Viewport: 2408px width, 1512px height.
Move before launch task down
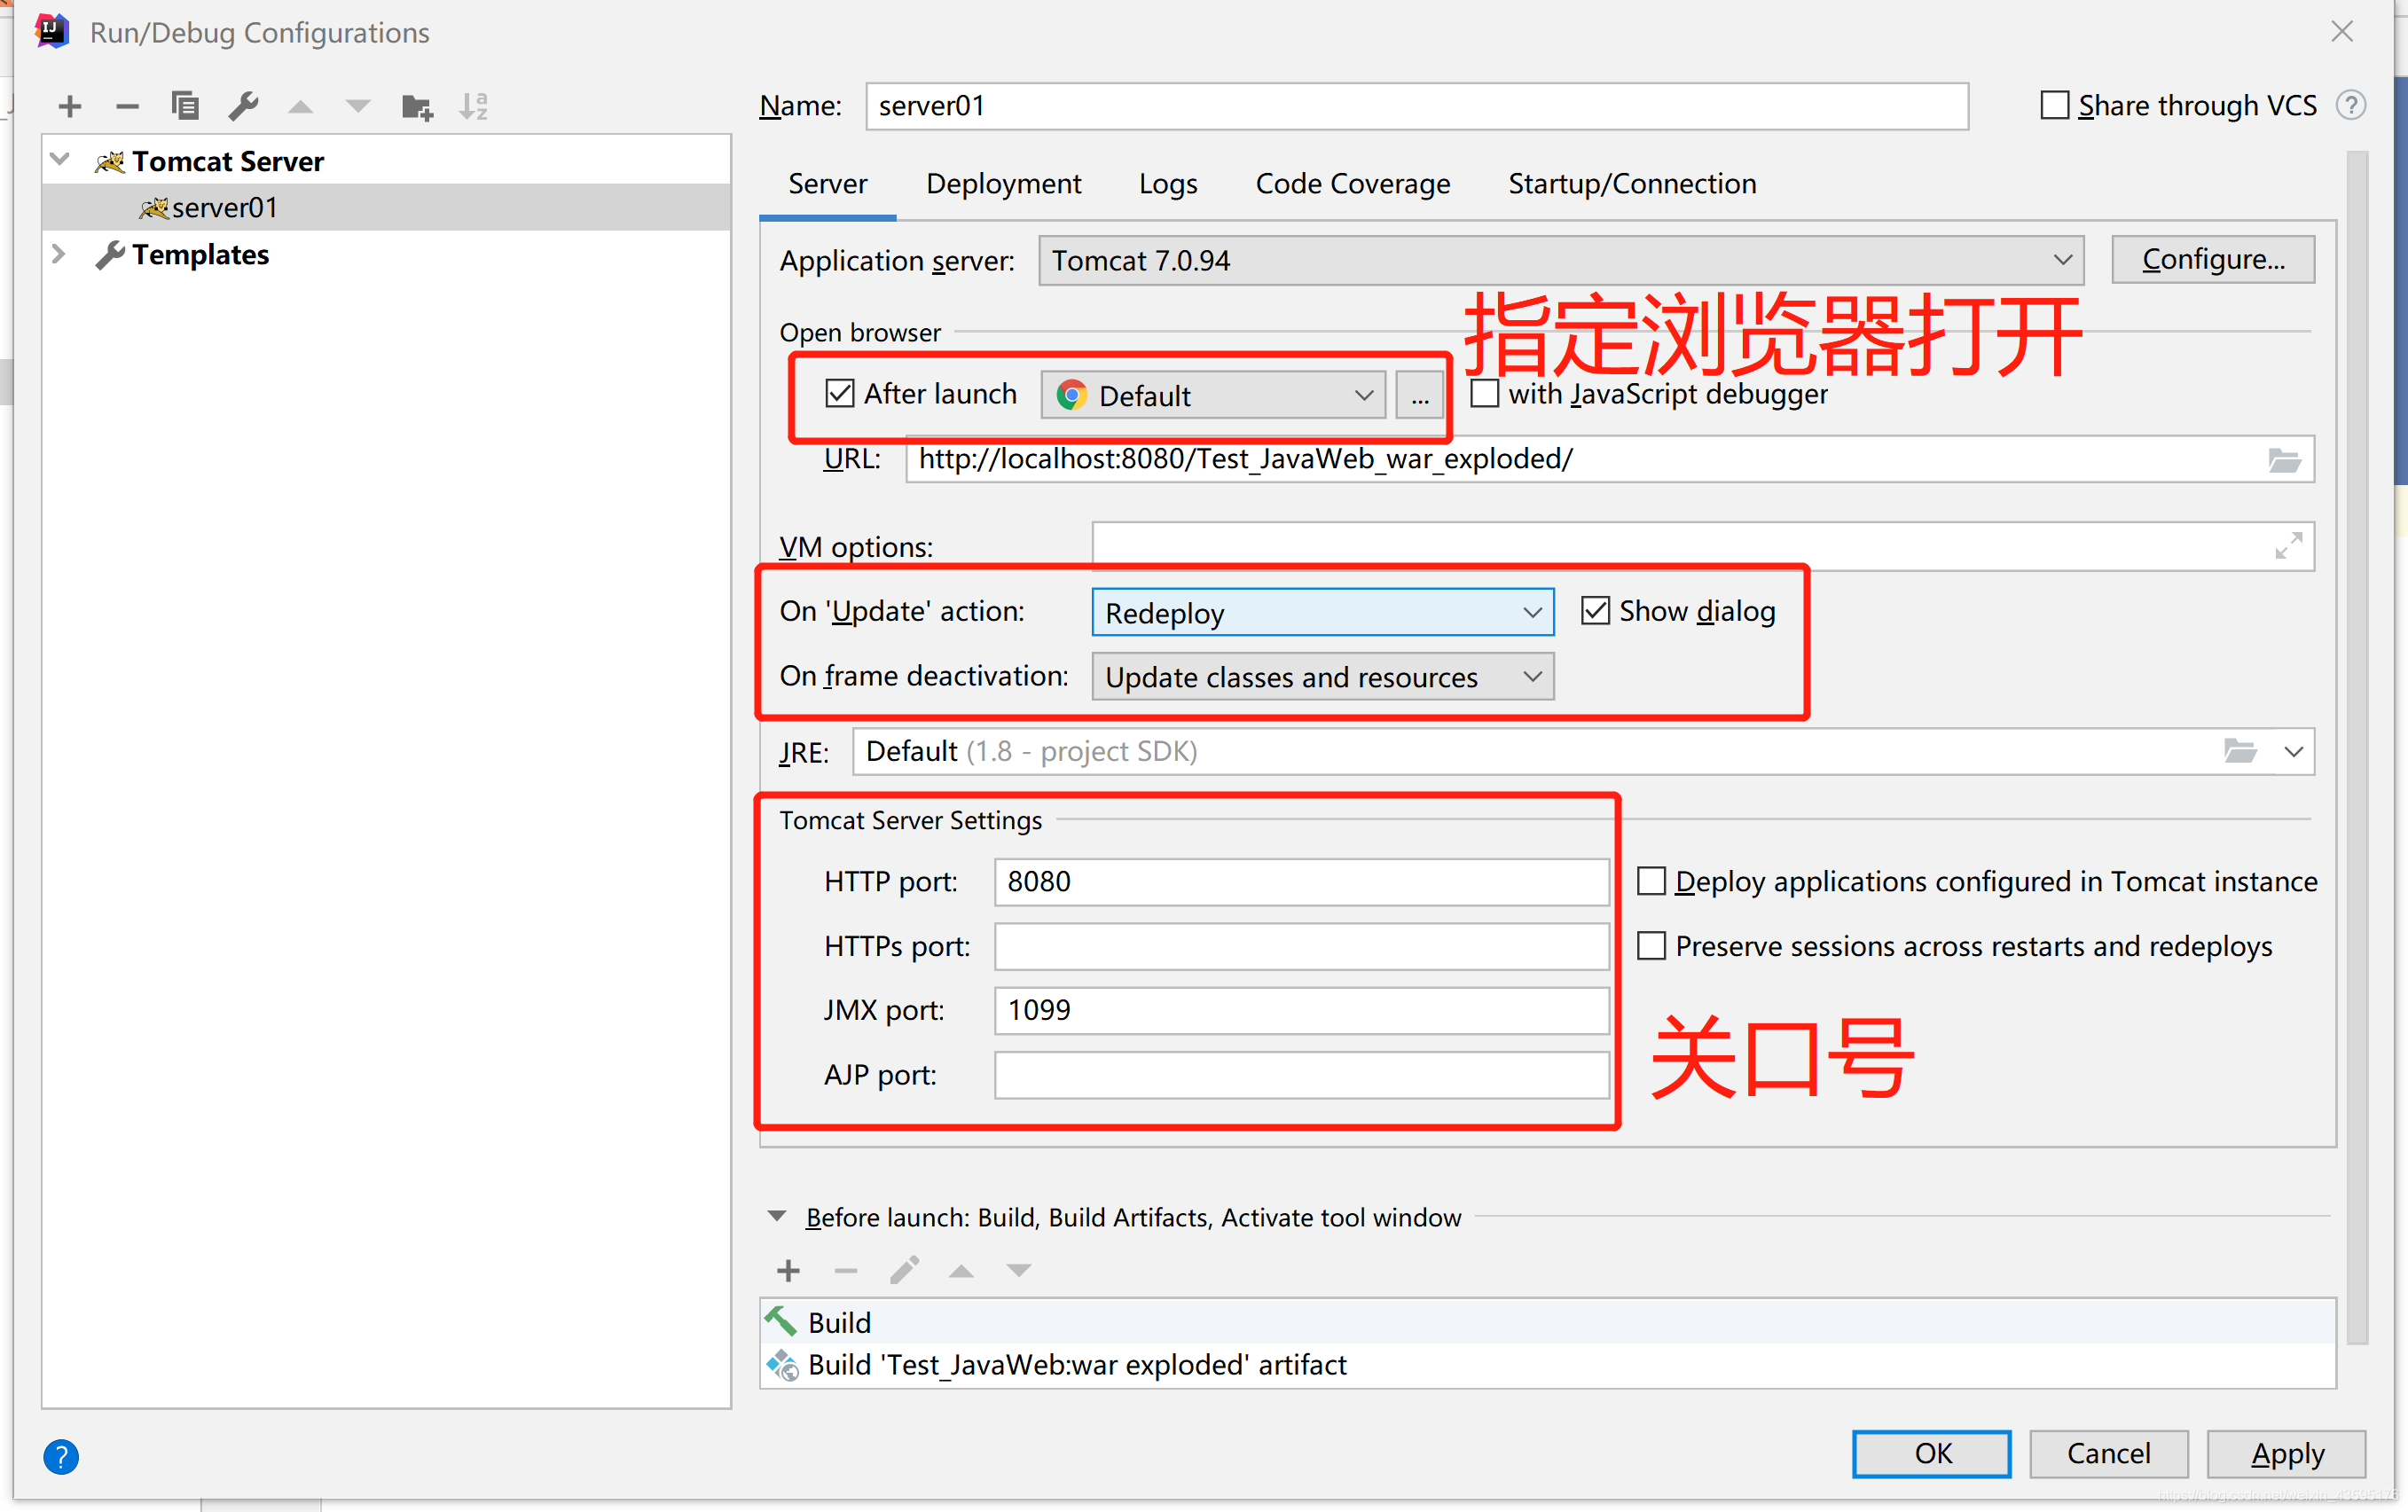point(1019,1271)
